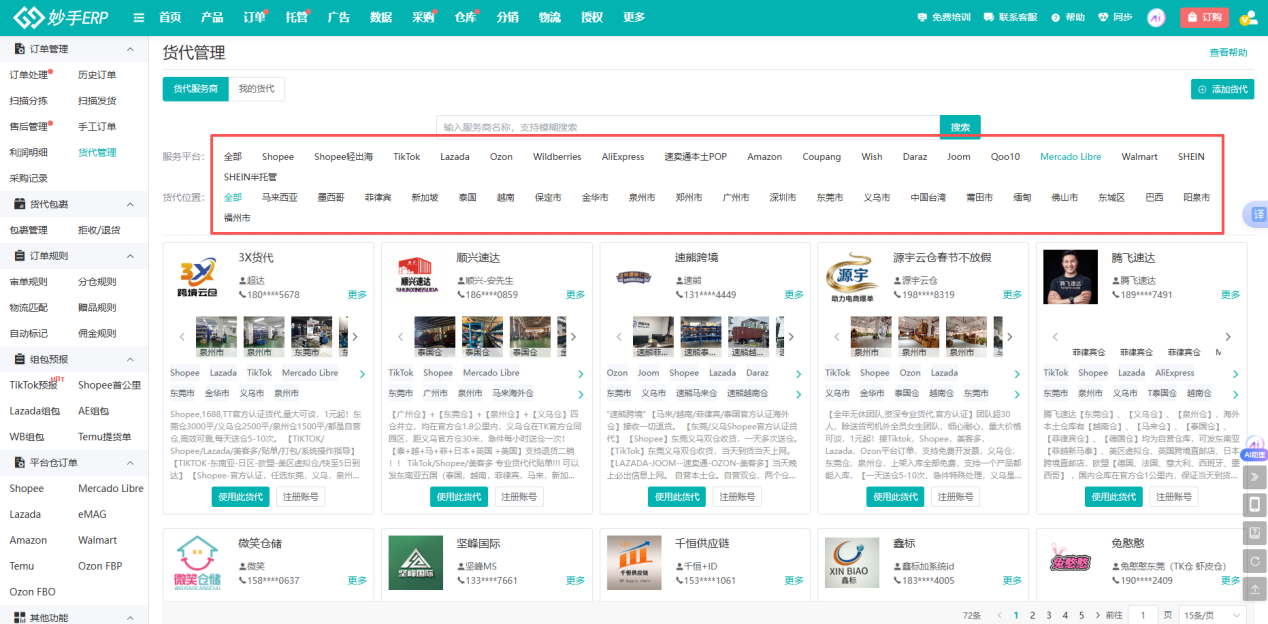Switch to the 我的货代 tab
The image size is (1268, 624).
pos(257,89)
